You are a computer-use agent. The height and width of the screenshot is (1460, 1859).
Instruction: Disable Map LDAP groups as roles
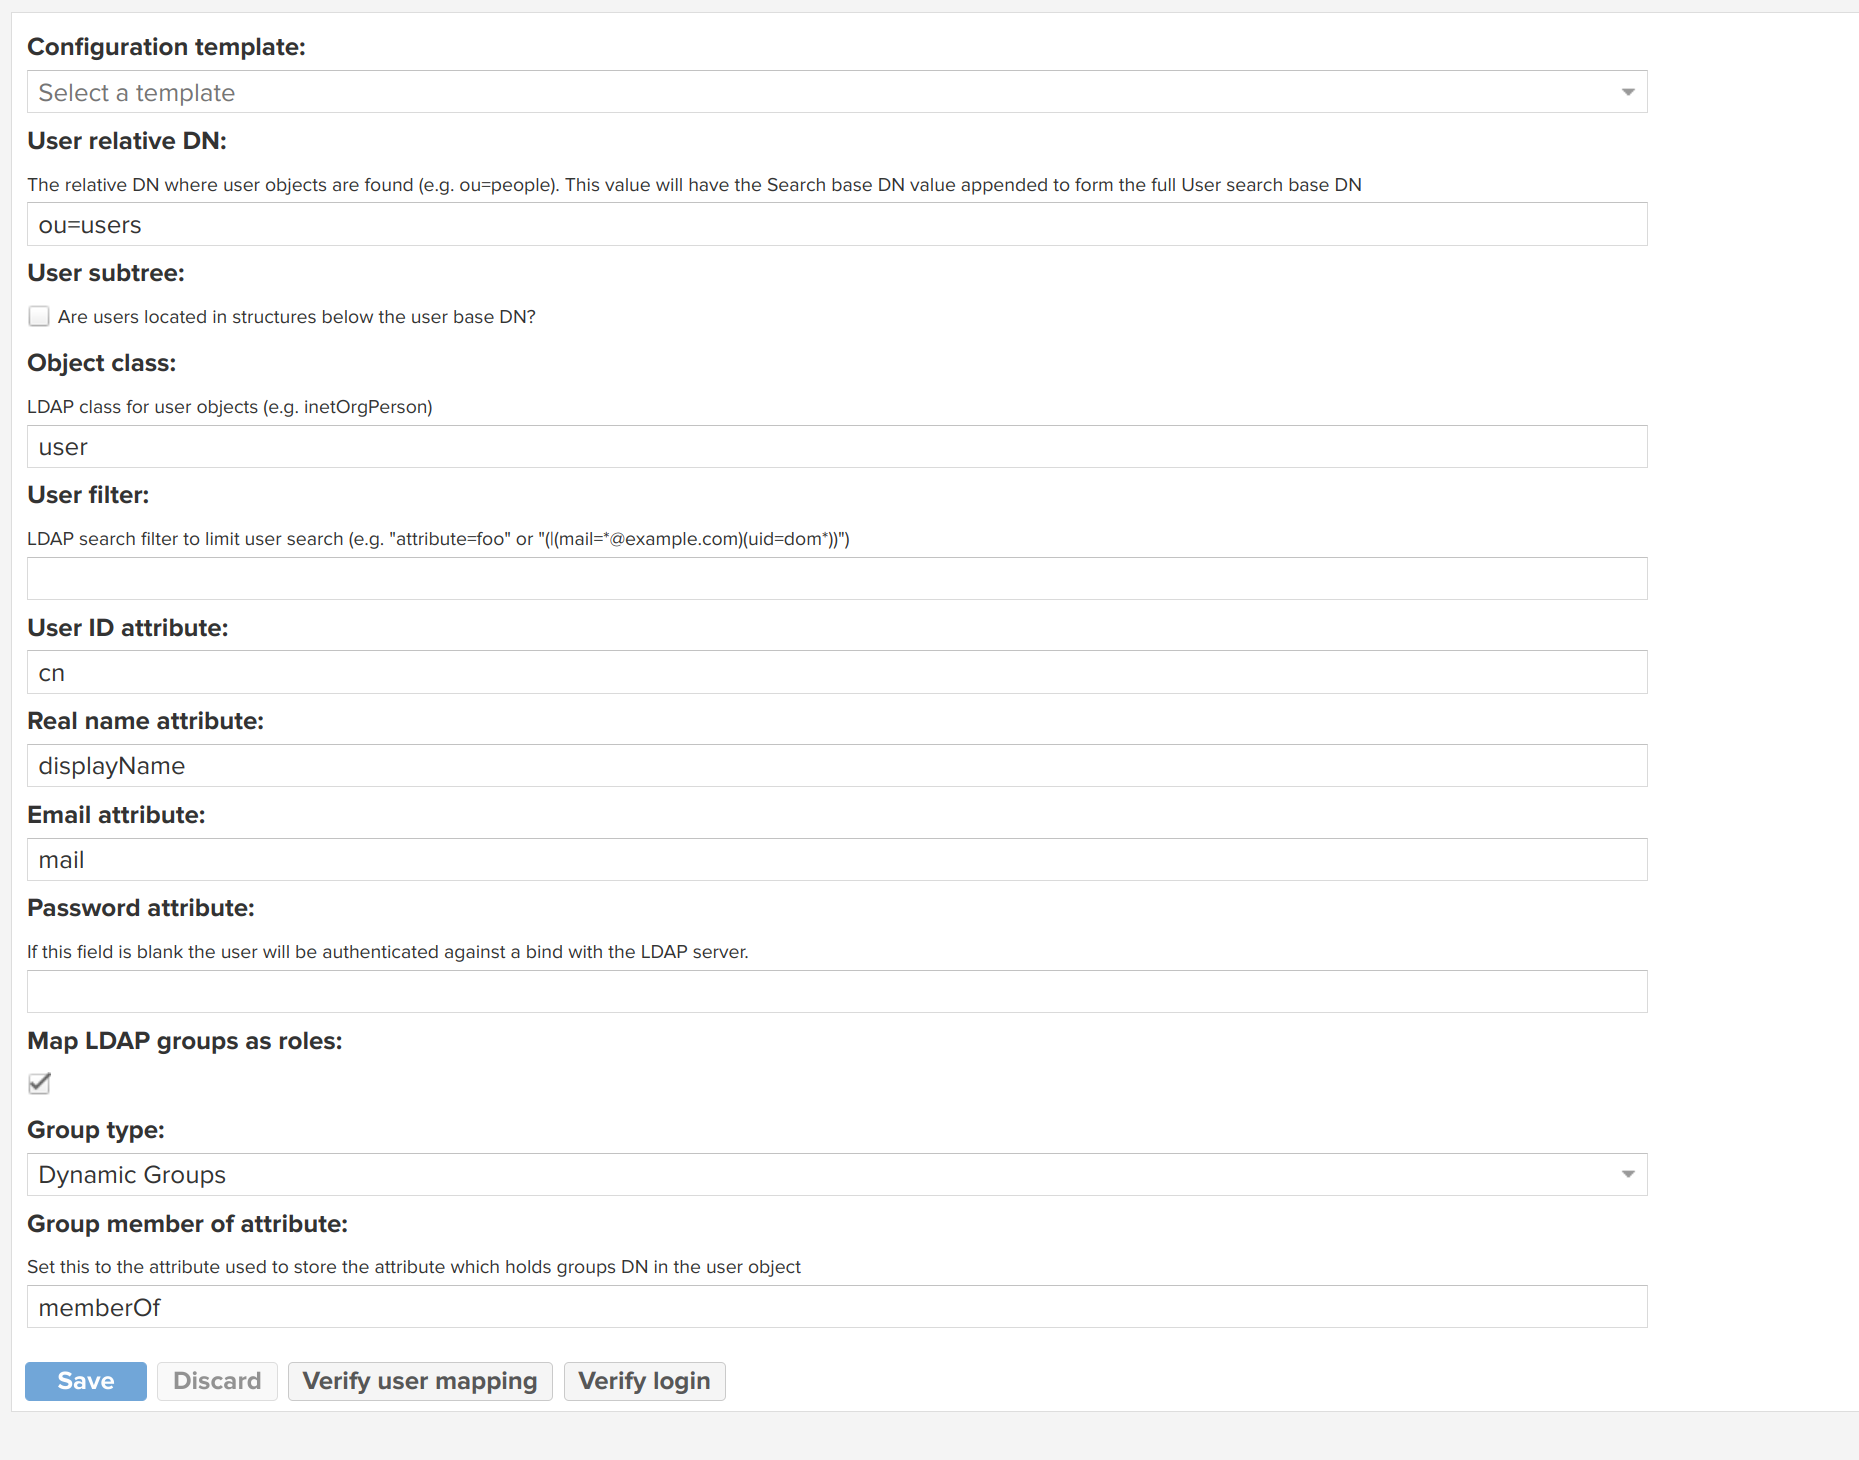pyautogui.click(x=39, y=1083)
